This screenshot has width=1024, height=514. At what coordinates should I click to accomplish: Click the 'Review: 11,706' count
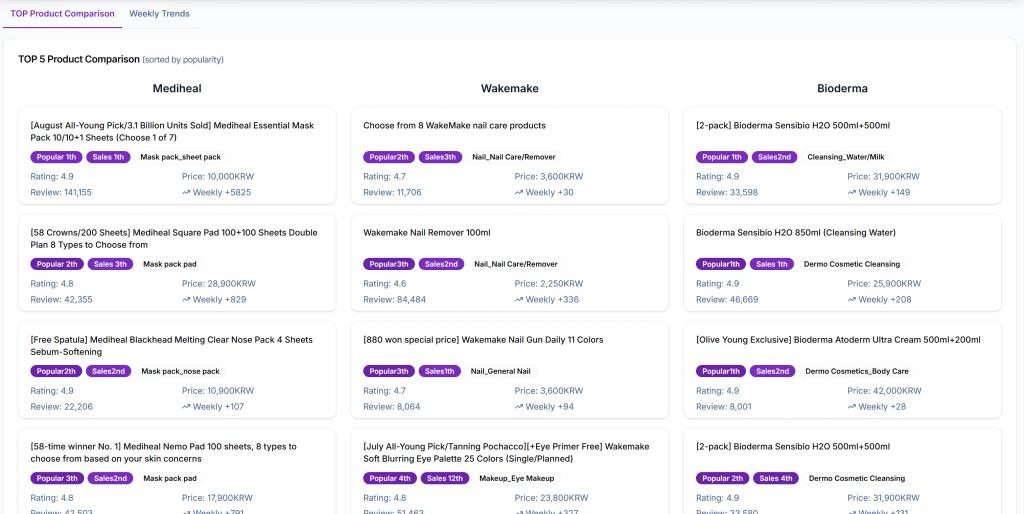[392, 193]
